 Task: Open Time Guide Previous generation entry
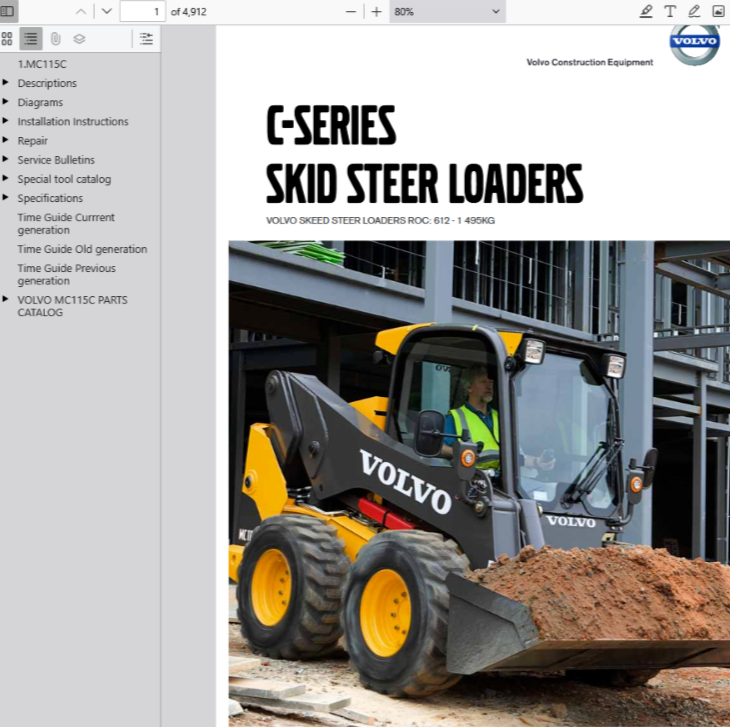[x=67, y=275]
